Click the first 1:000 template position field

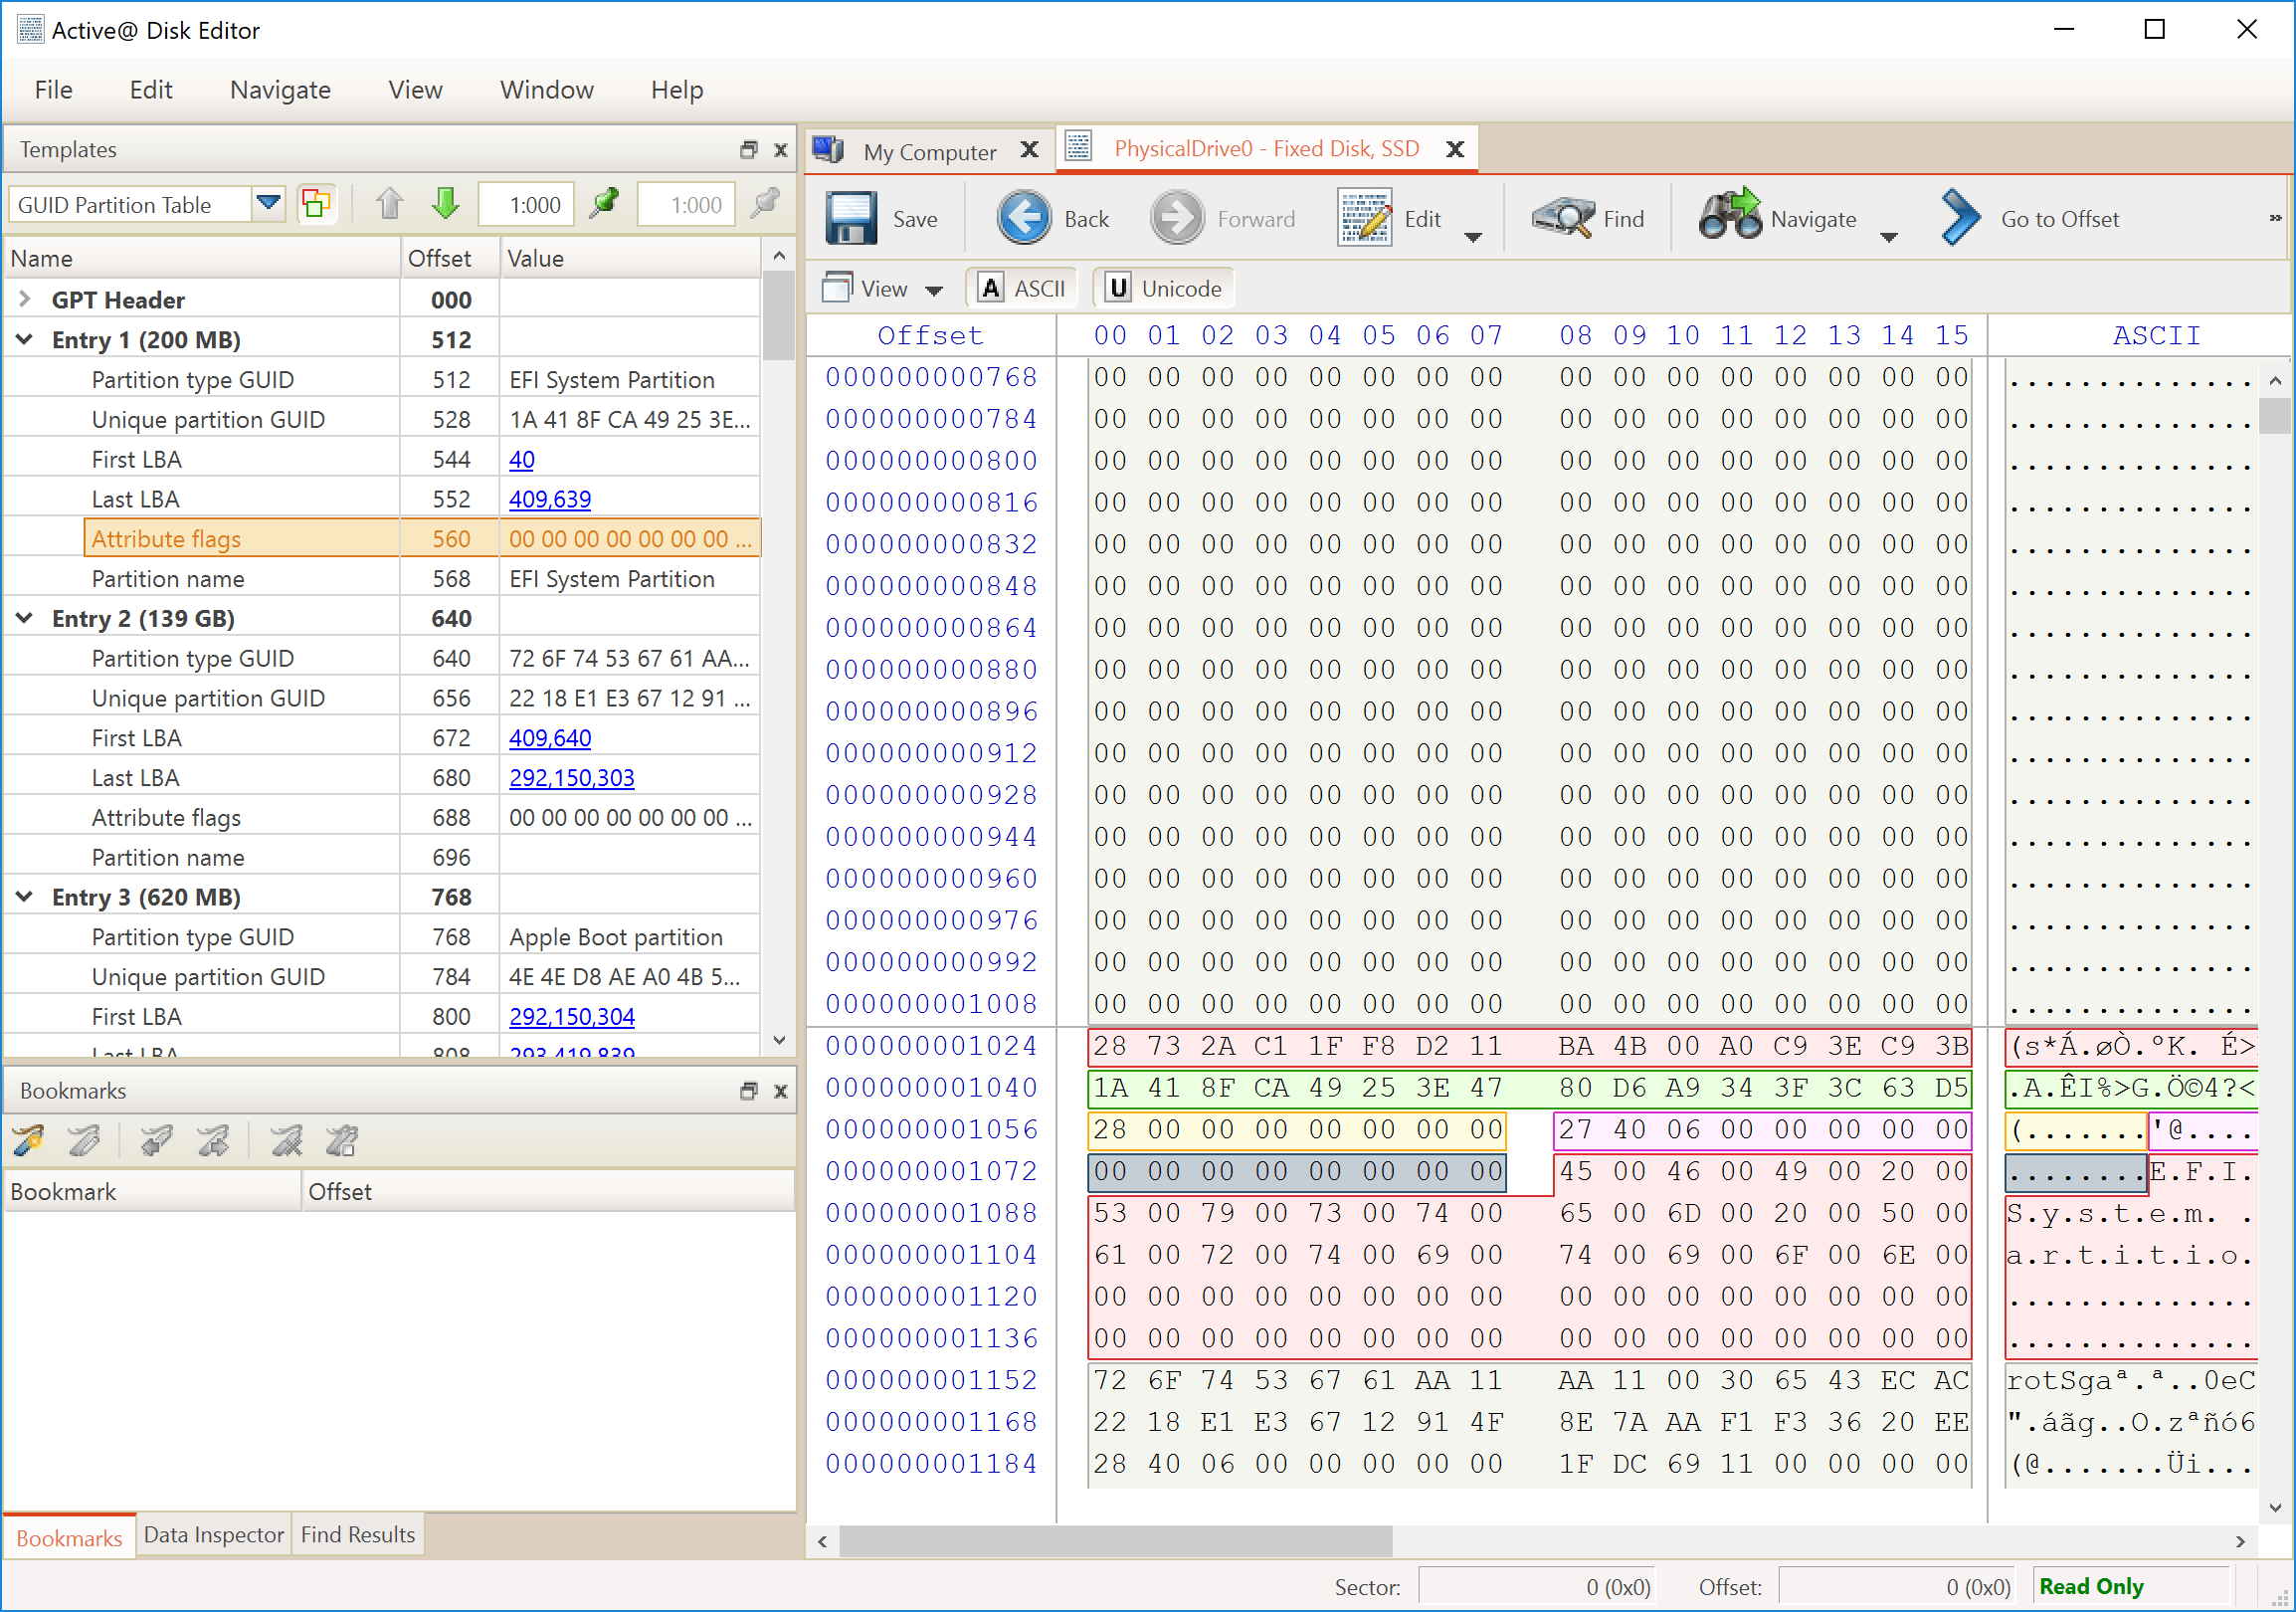click(527, 204)
